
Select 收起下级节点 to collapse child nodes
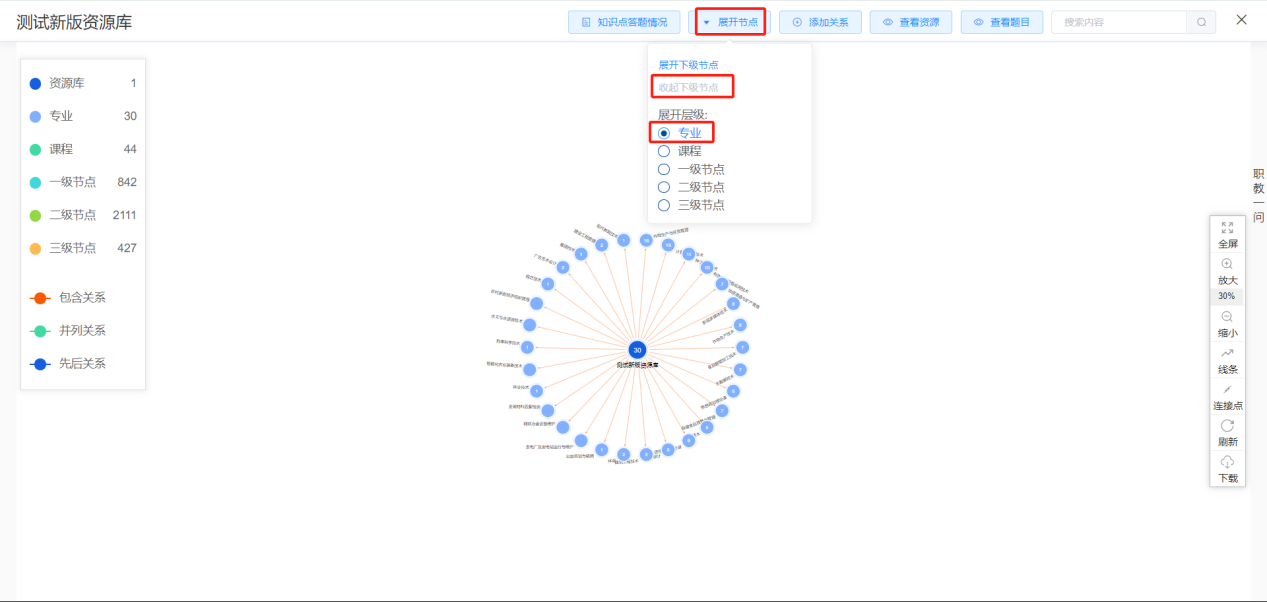693,86
